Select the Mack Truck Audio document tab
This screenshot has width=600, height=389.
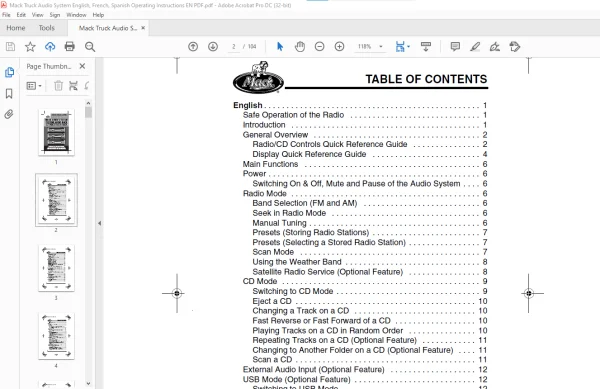click(108, 28)
